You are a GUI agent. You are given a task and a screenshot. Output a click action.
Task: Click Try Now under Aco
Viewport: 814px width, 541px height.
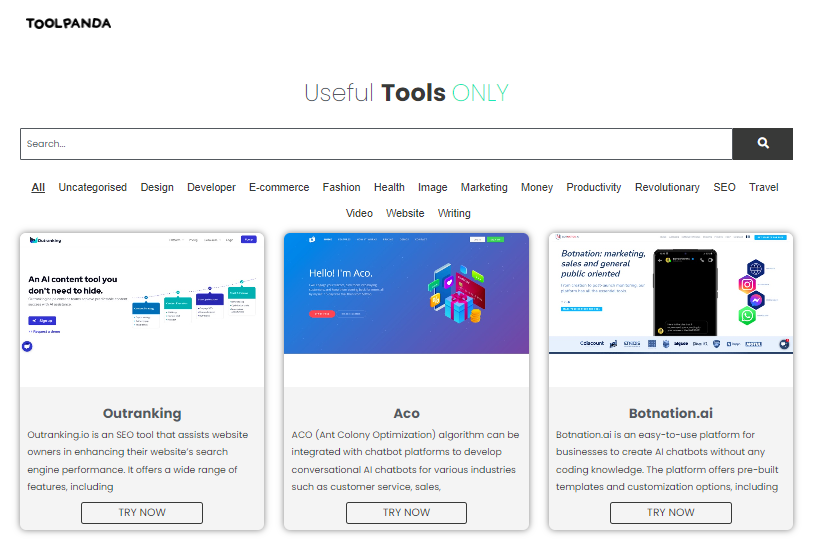point(406,512)
